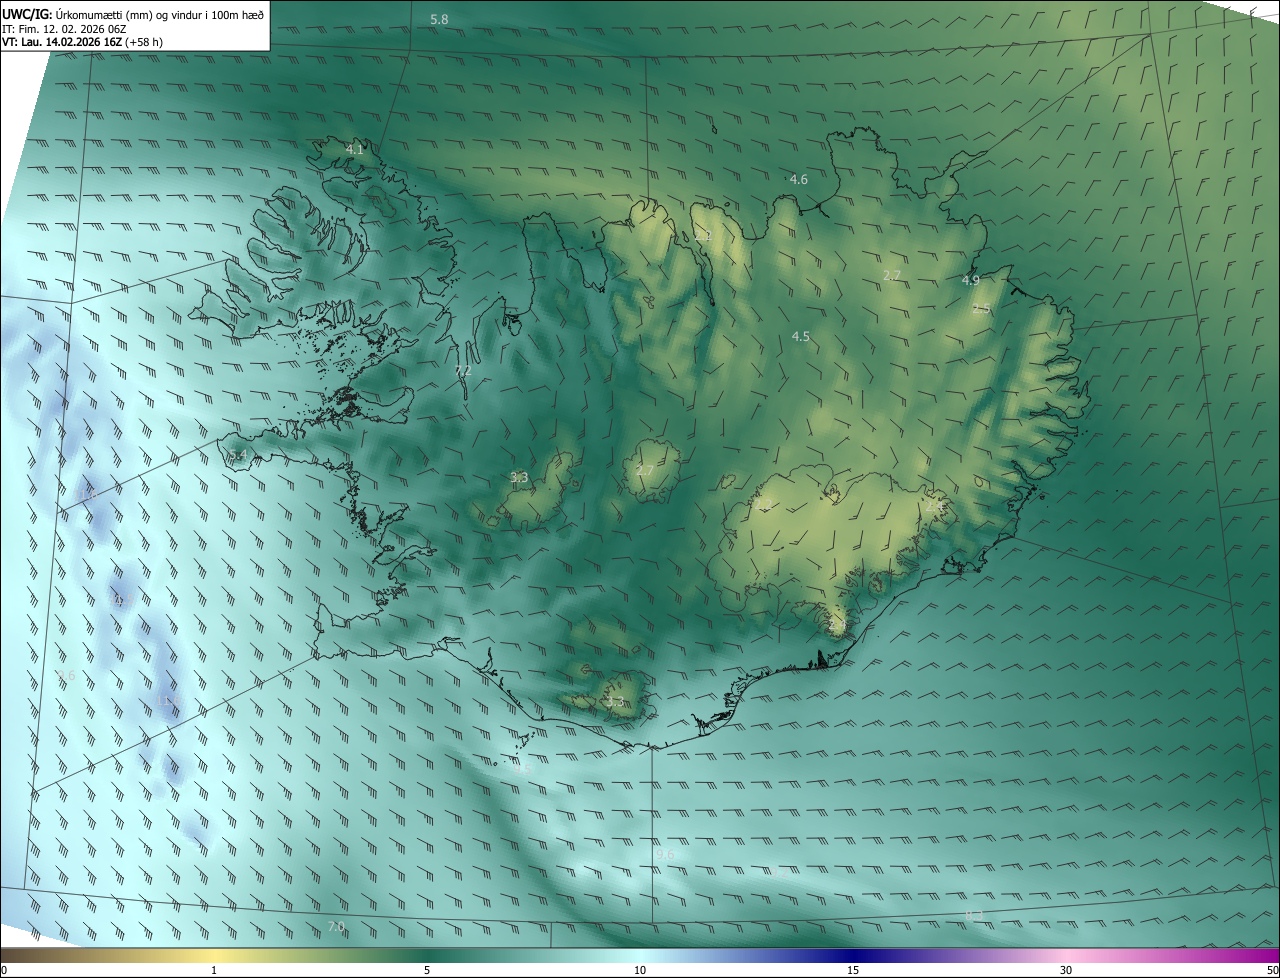
Task: Click the 5 tick on the color scale
Action: pyautogui.click(x=427, y=970)
